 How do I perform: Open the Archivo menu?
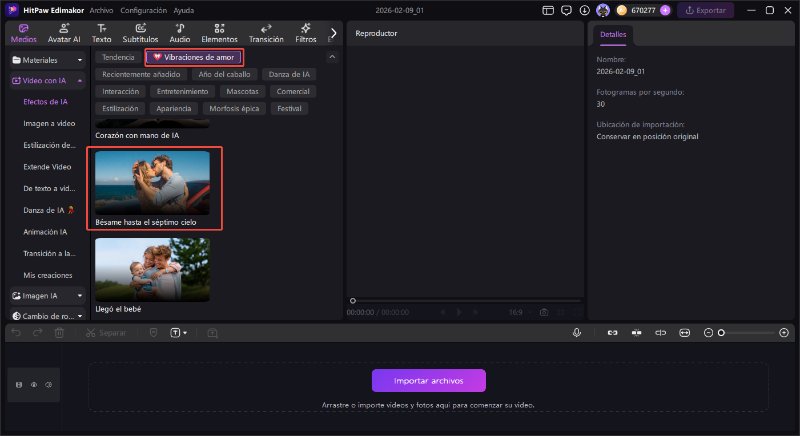pos(101,10)
